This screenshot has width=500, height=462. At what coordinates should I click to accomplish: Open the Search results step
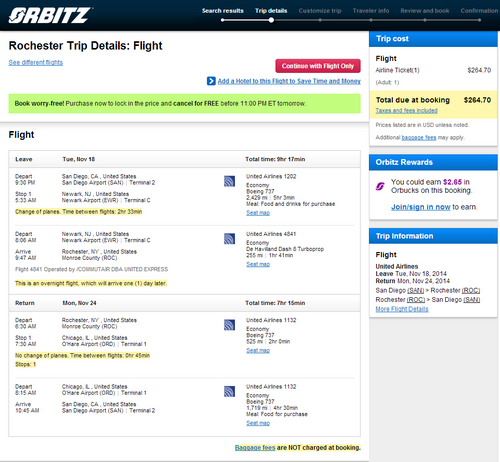[x=223, y=11]
